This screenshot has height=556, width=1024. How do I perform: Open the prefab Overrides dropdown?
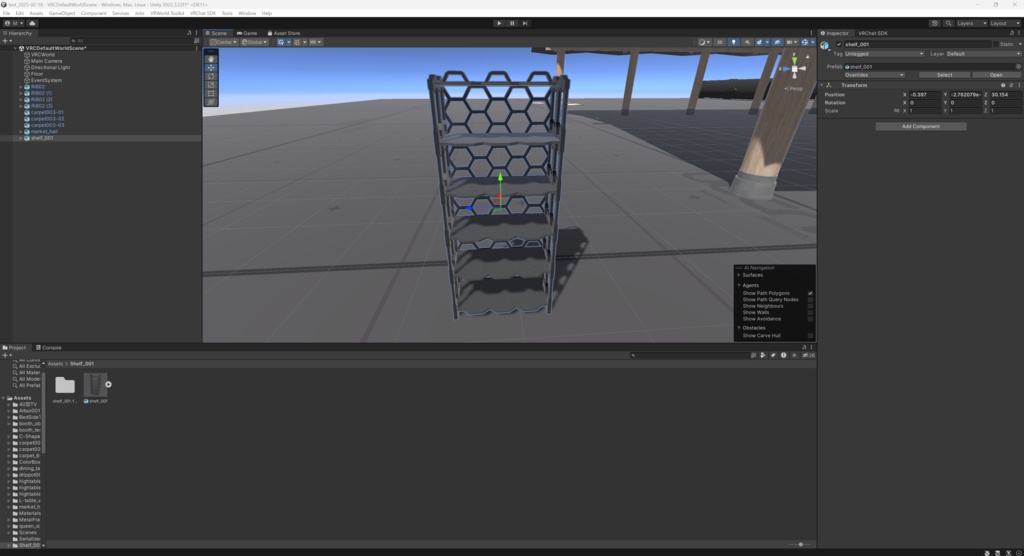pos(874,75)
